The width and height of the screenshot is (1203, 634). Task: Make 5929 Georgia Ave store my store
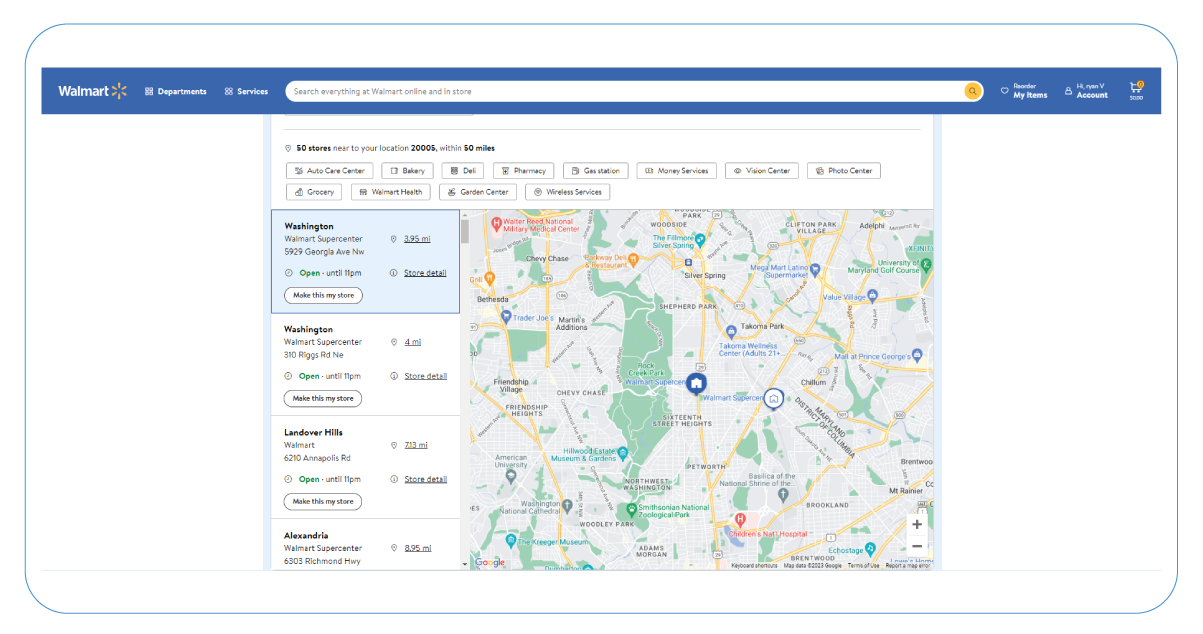pyautogui.click(x=323, y=295)
